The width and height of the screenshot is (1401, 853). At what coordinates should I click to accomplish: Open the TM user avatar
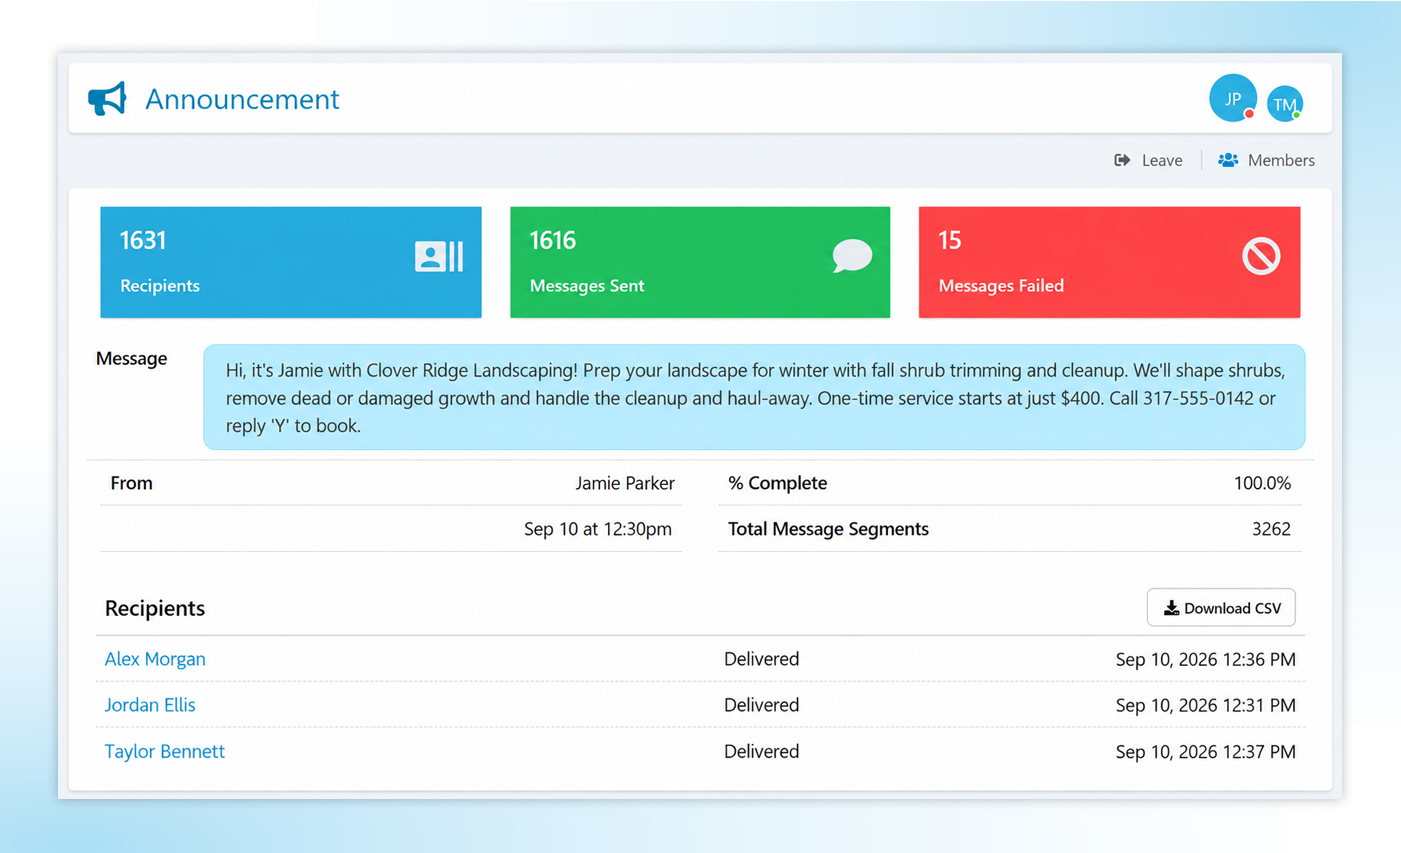point(1285,104)
